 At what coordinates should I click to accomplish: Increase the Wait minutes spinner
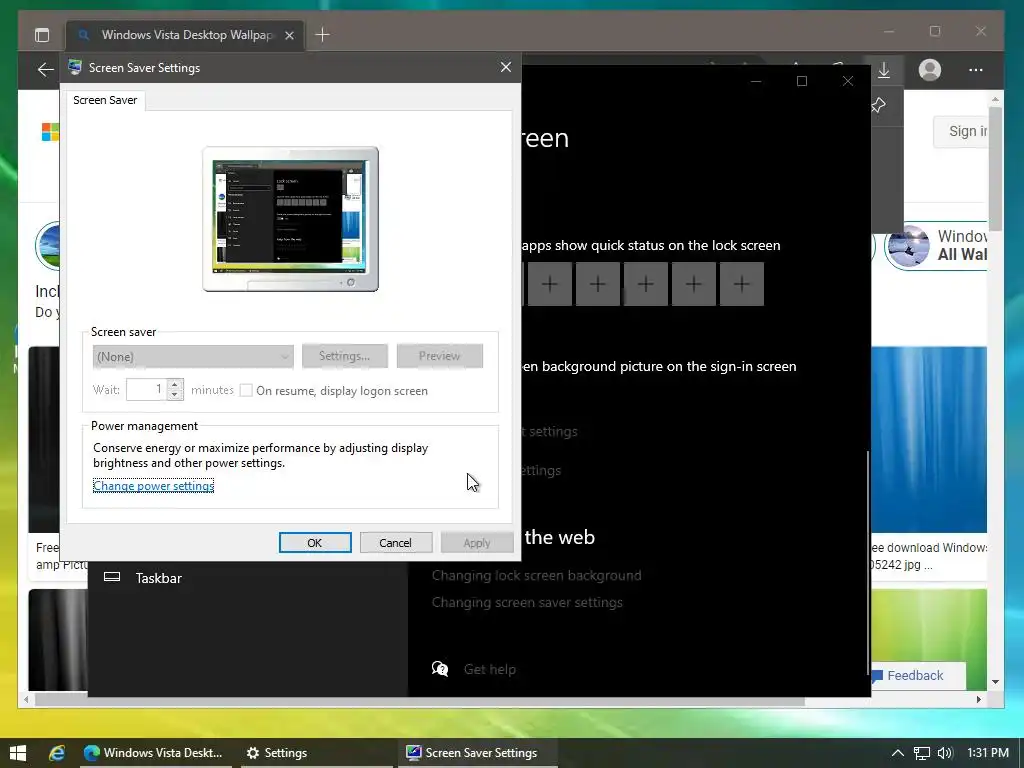click(175, 385)
